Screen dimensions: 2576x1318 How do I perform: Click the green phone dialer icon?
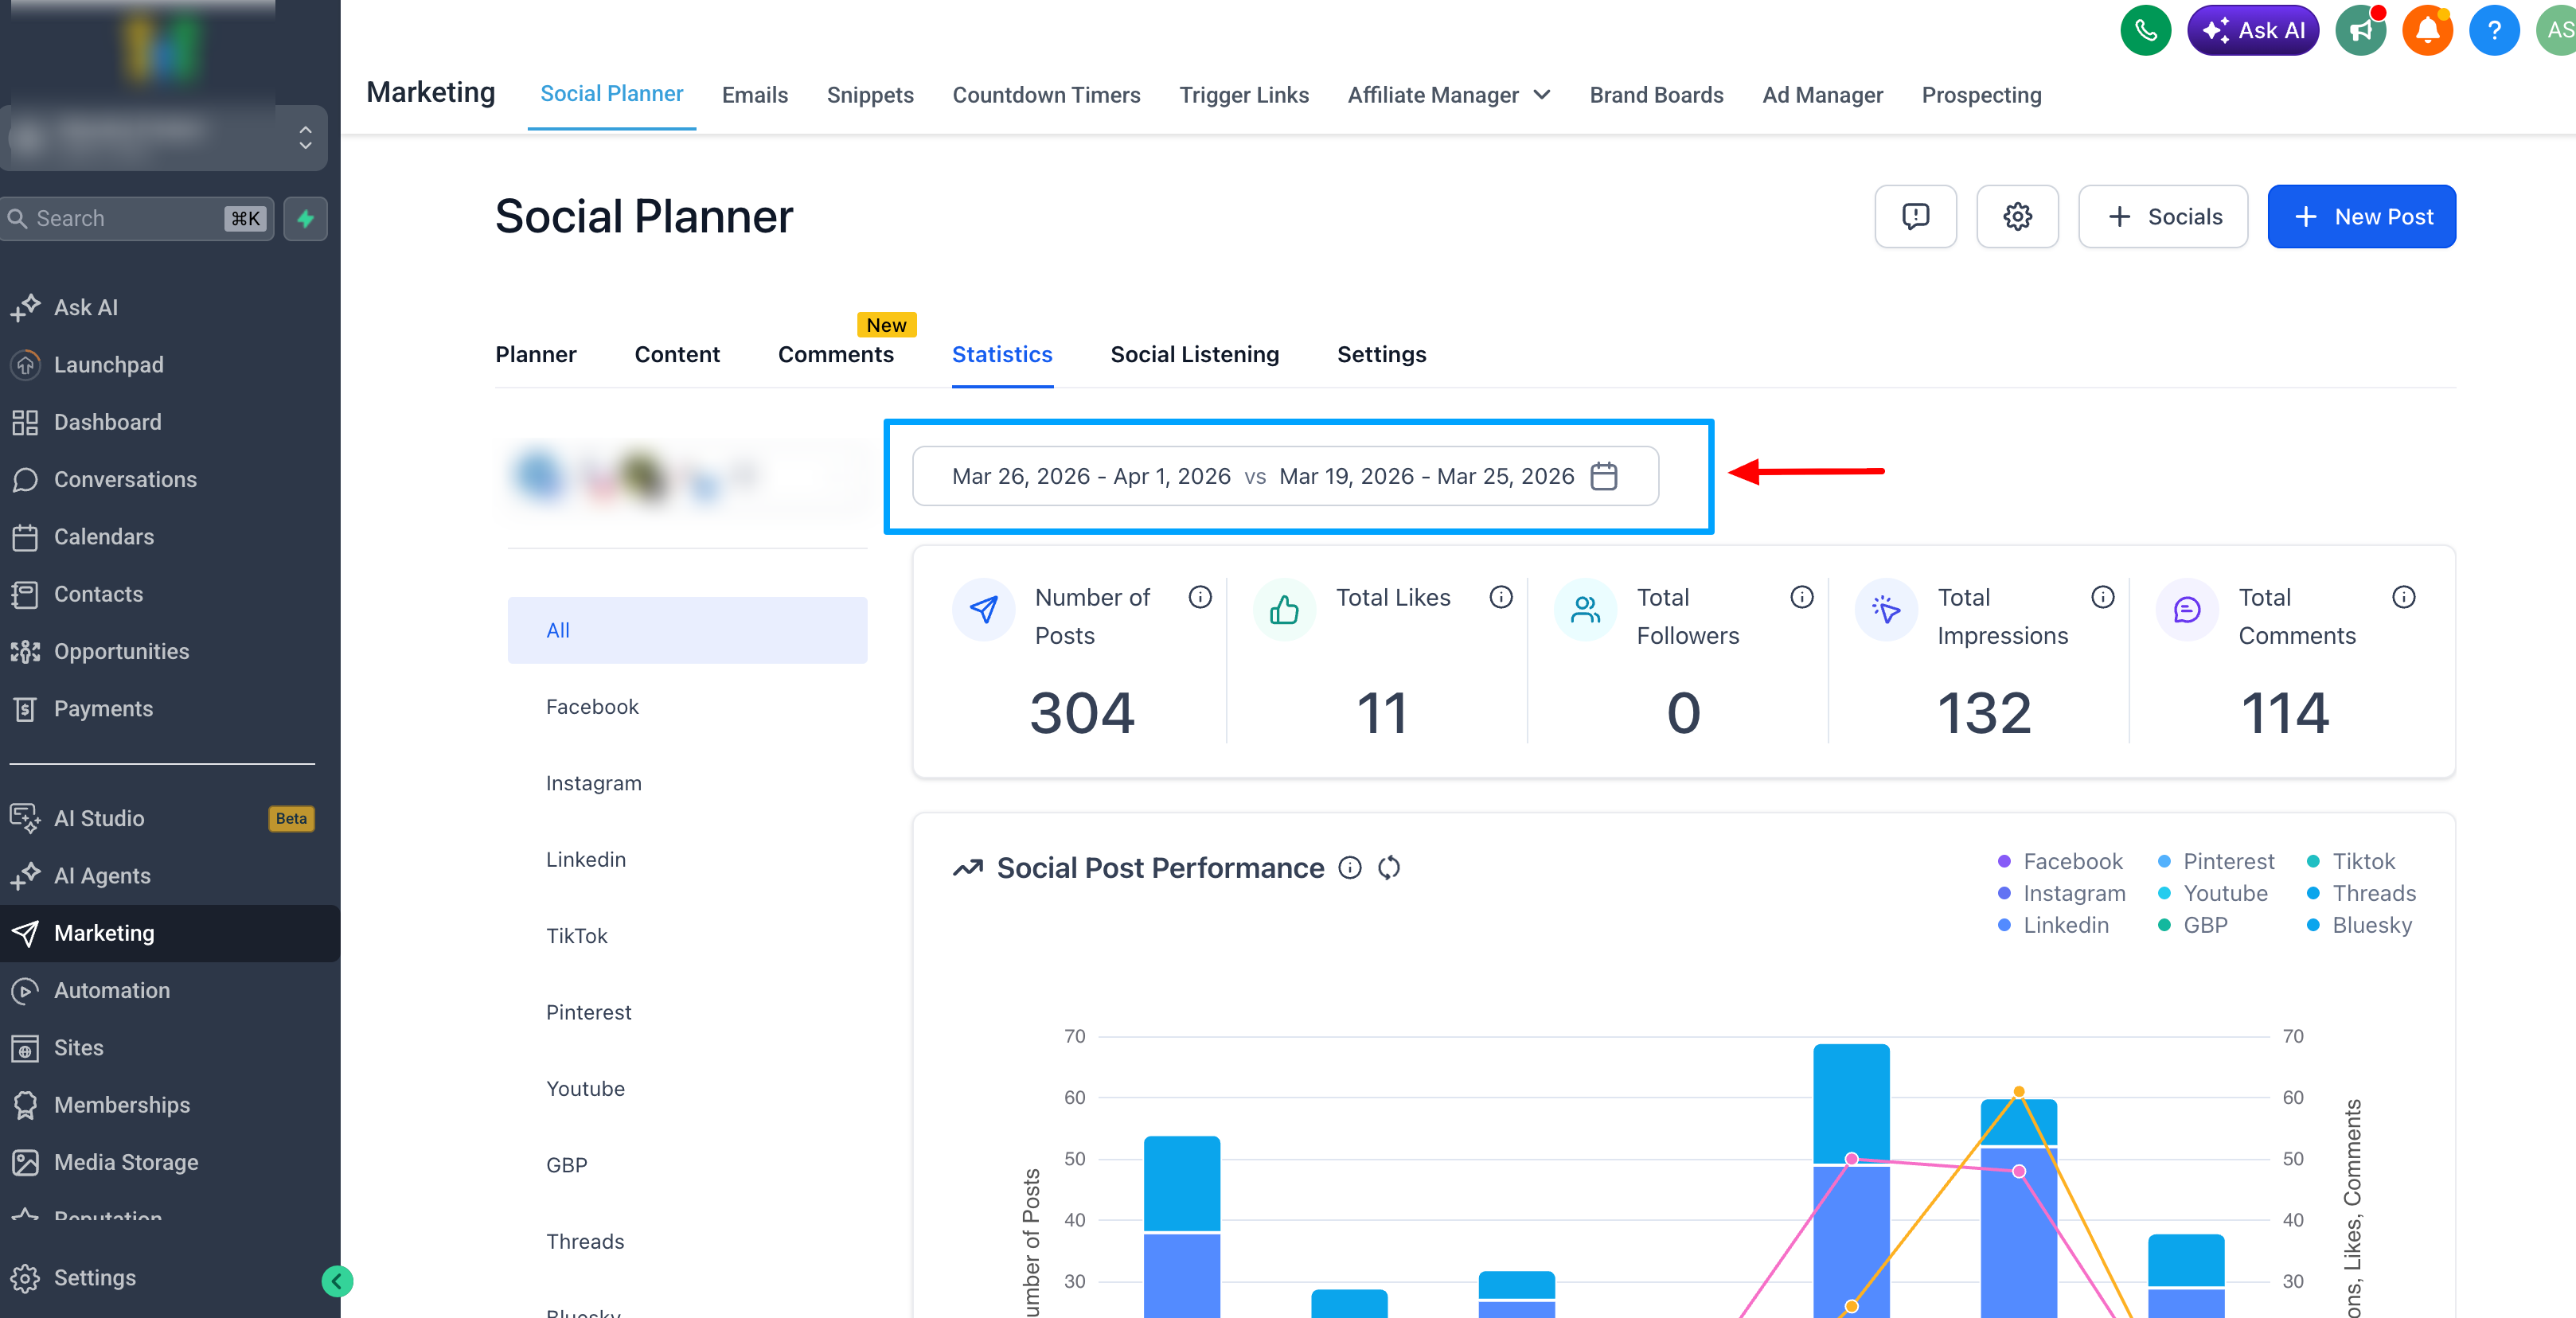pos(2145,30)
